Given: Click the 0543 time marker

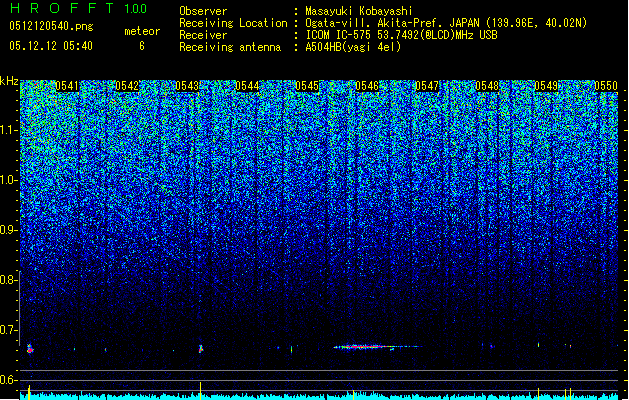Looking at the screenshot, I should coord(187,86).
